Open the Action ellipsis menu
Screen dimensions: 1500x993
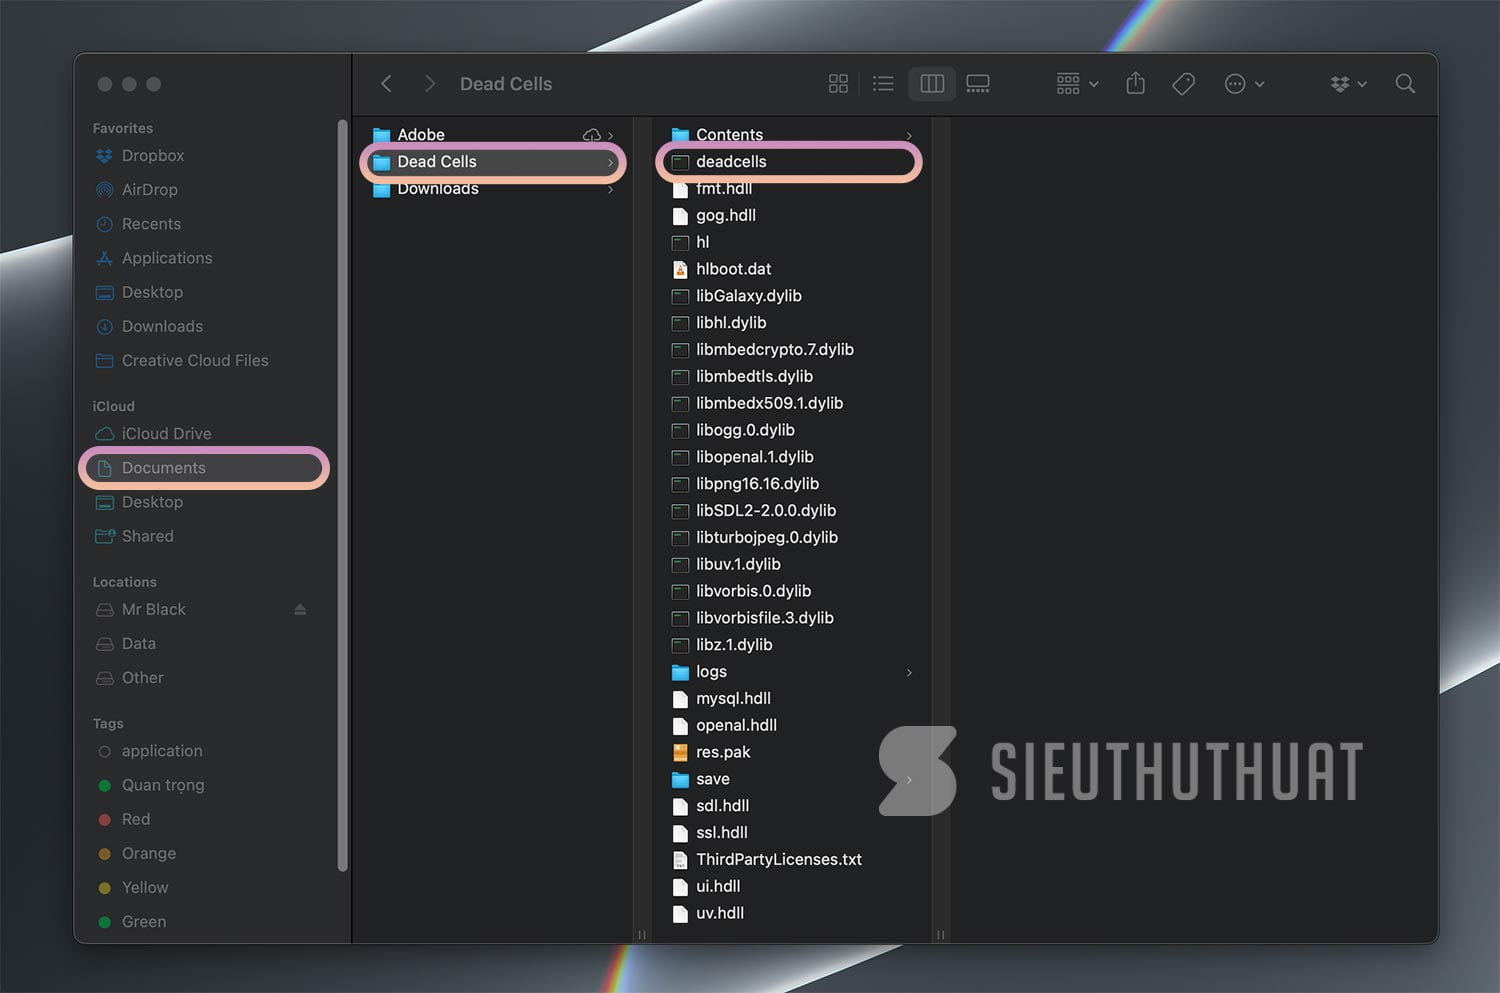pos(1244,84)
